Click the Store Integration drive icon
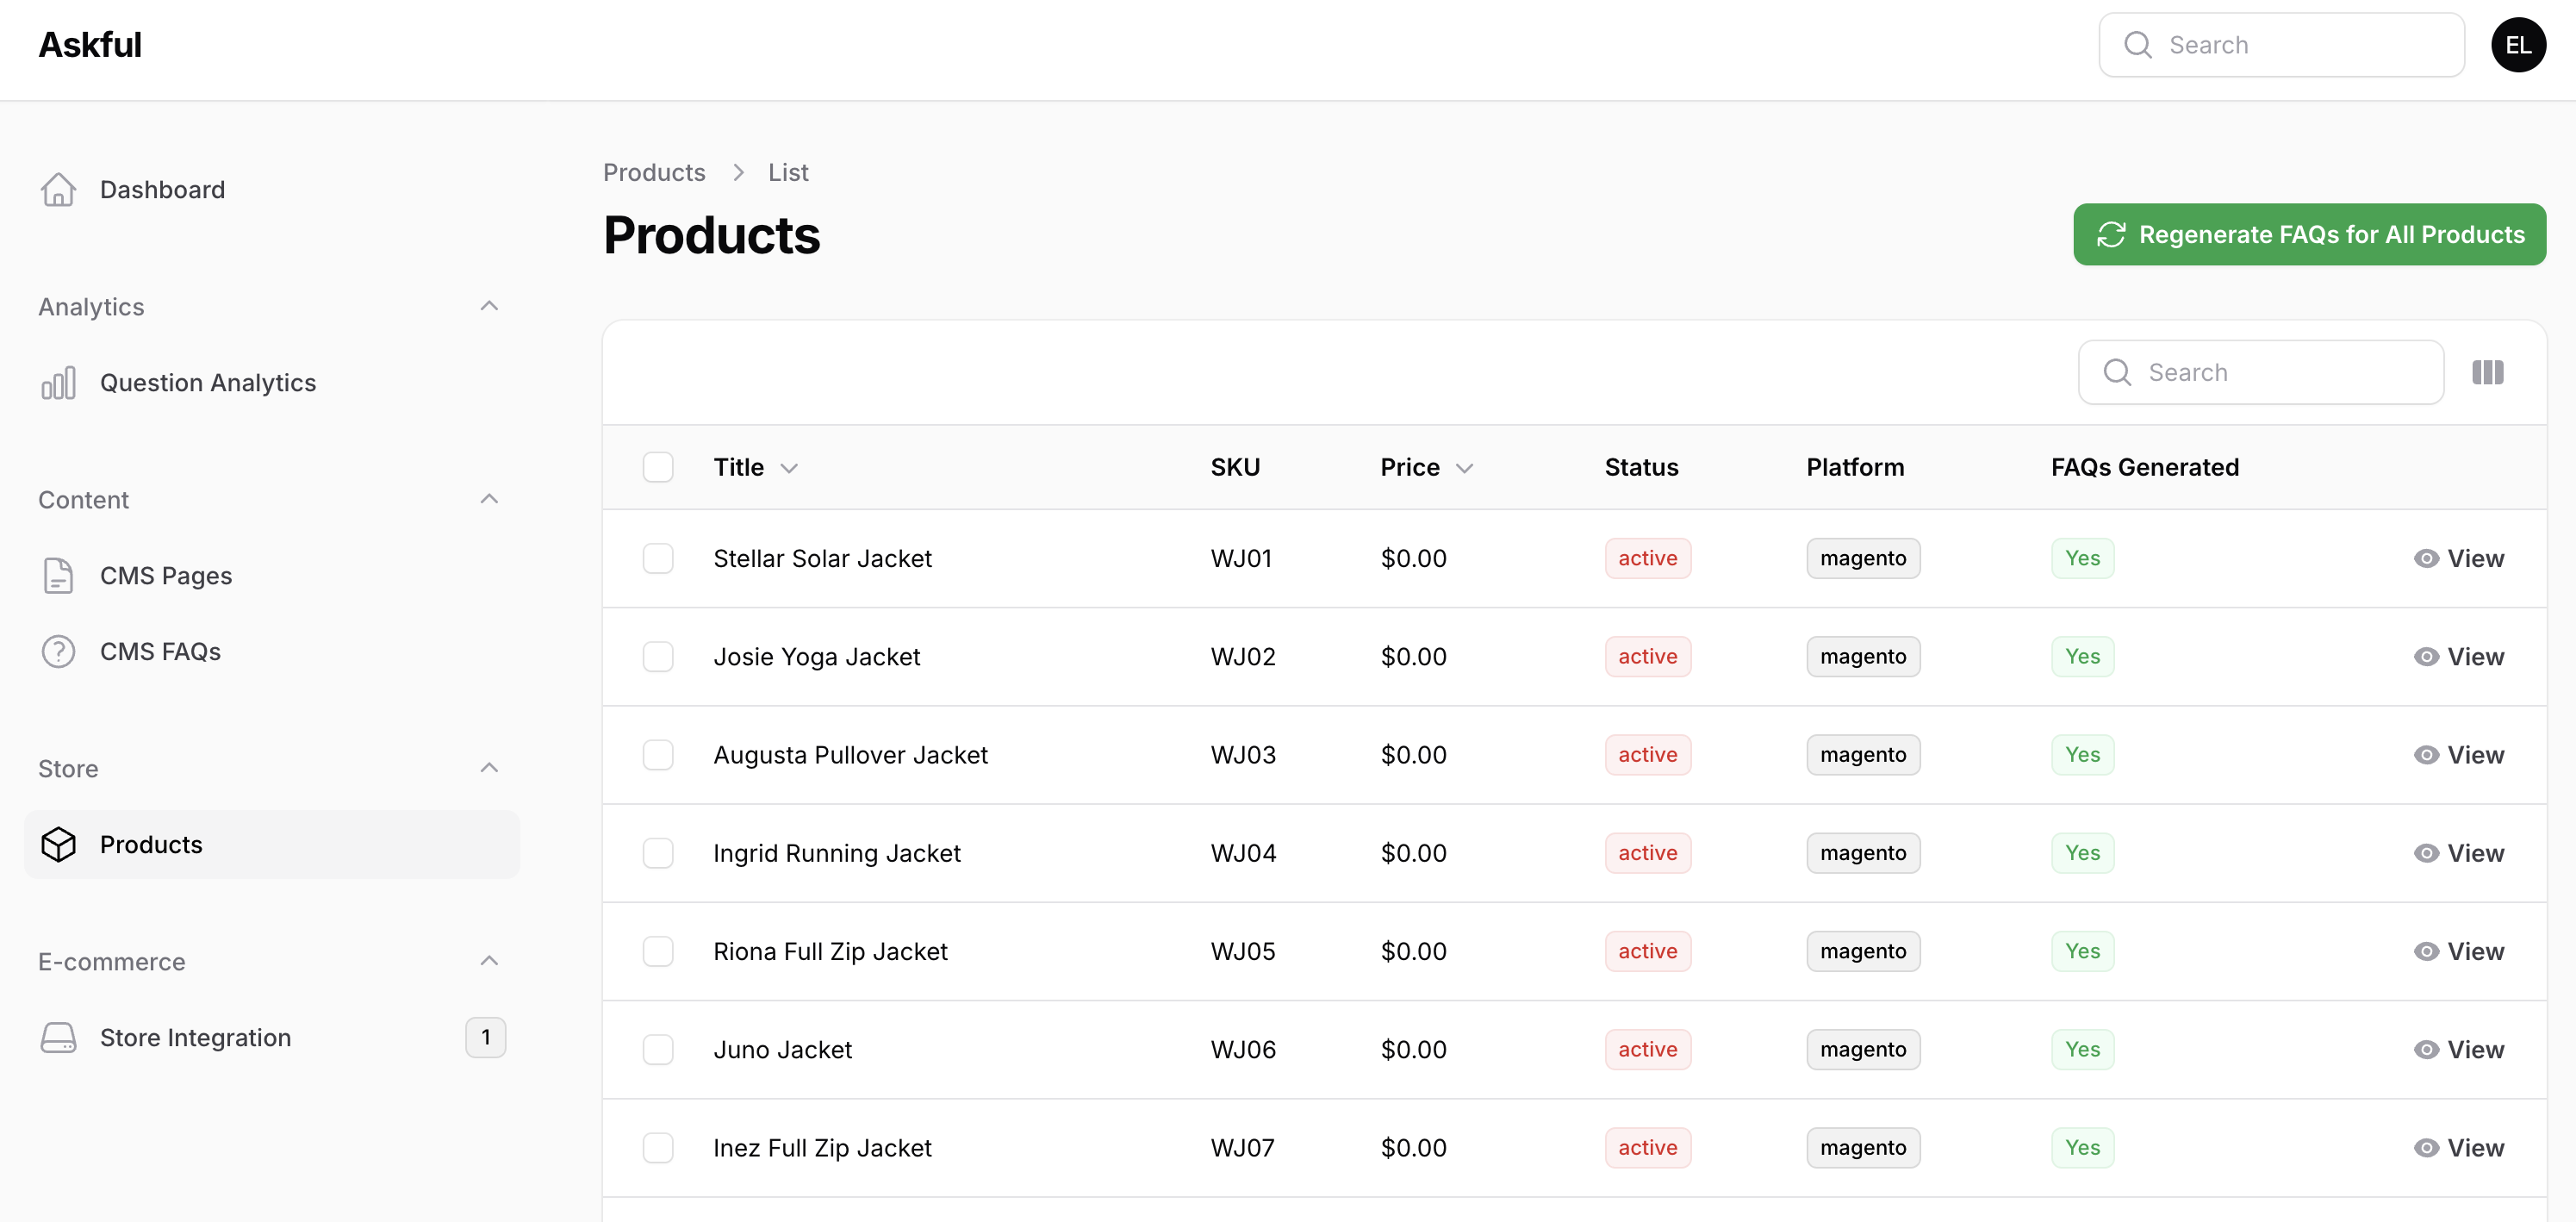 coord(58,1037)
